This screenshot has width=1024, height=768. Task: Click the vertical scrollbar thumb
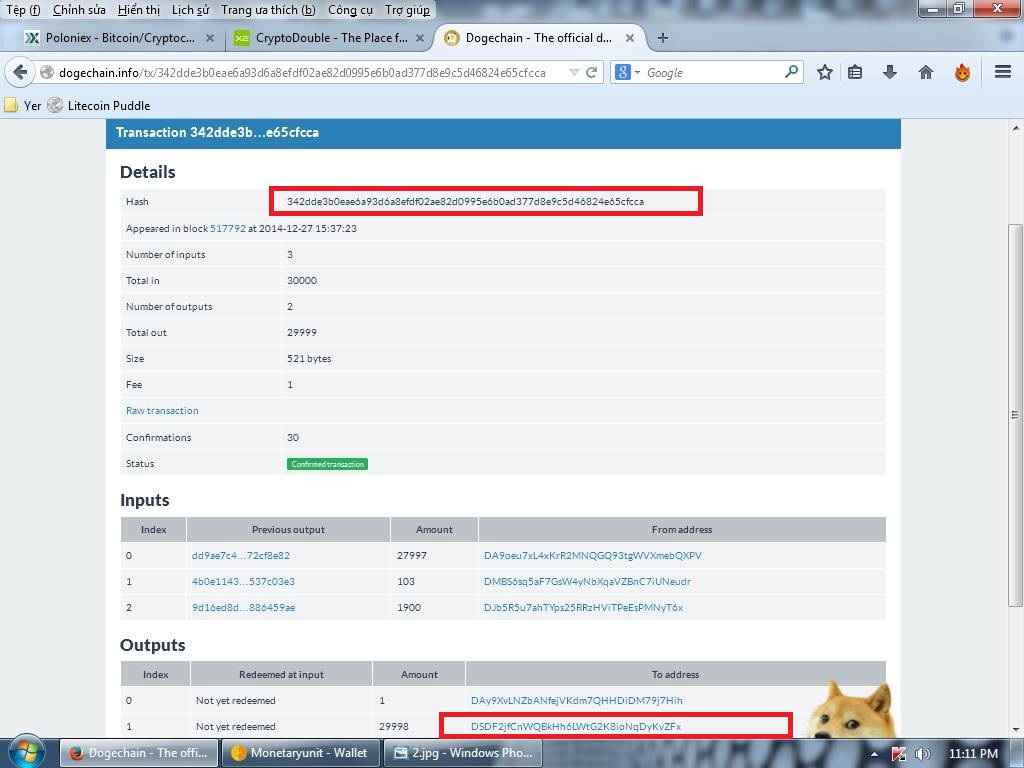[1016, 415]
